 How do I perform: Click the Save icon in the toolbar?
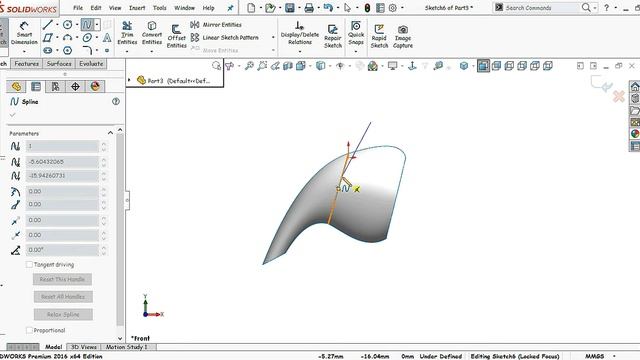(290, 8)
